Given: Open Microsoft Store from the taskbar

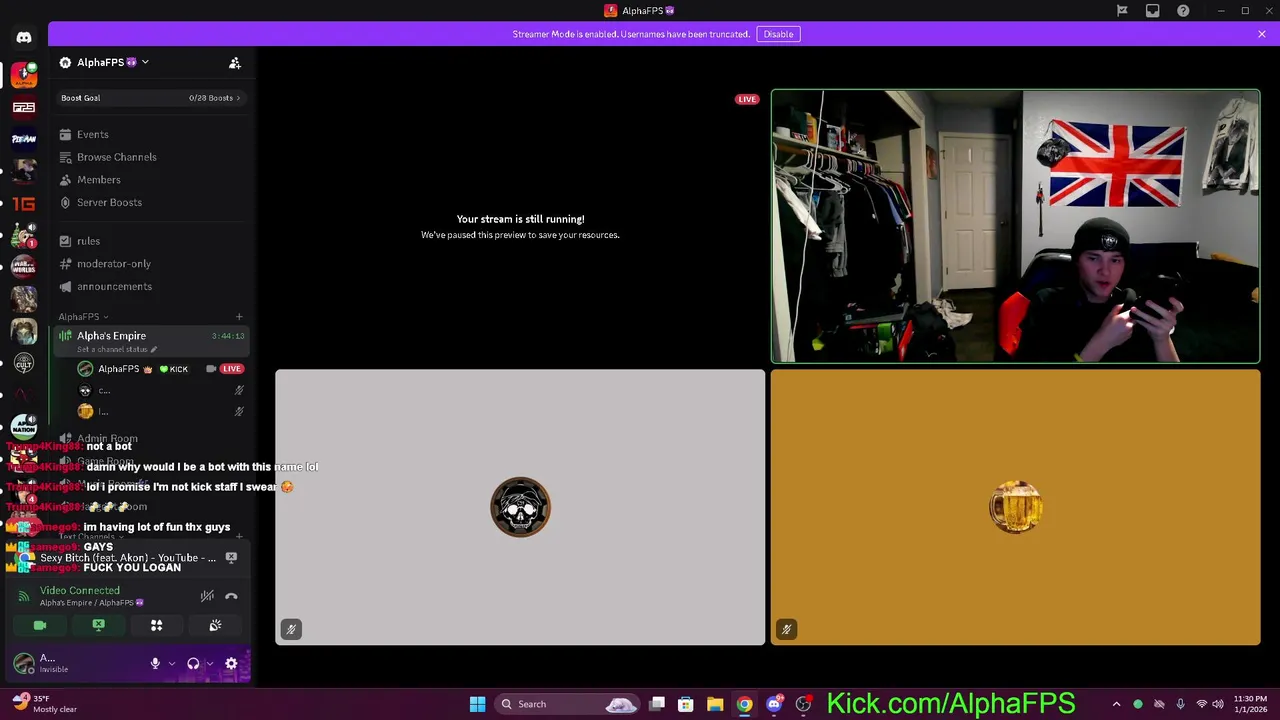Looking at the screenshot, I should click(686, 704).
